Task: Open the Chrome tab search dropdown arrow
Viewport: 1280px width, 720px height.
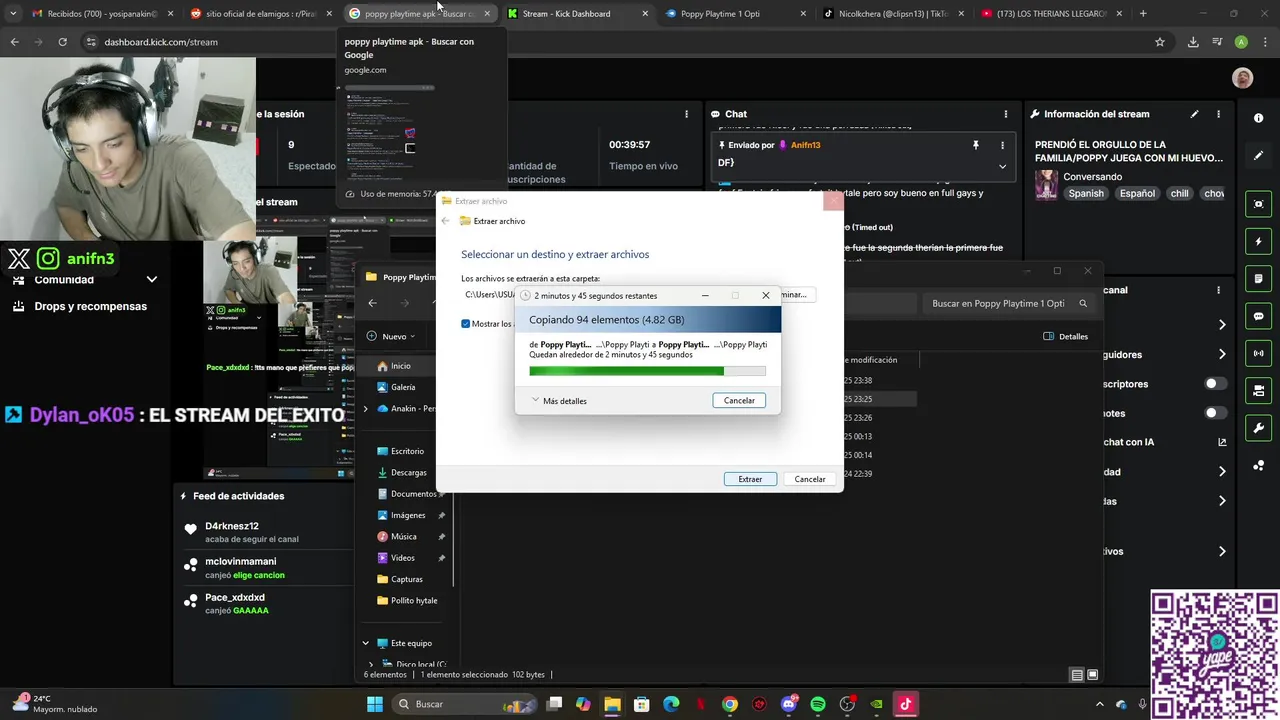Action: point(13,14)
